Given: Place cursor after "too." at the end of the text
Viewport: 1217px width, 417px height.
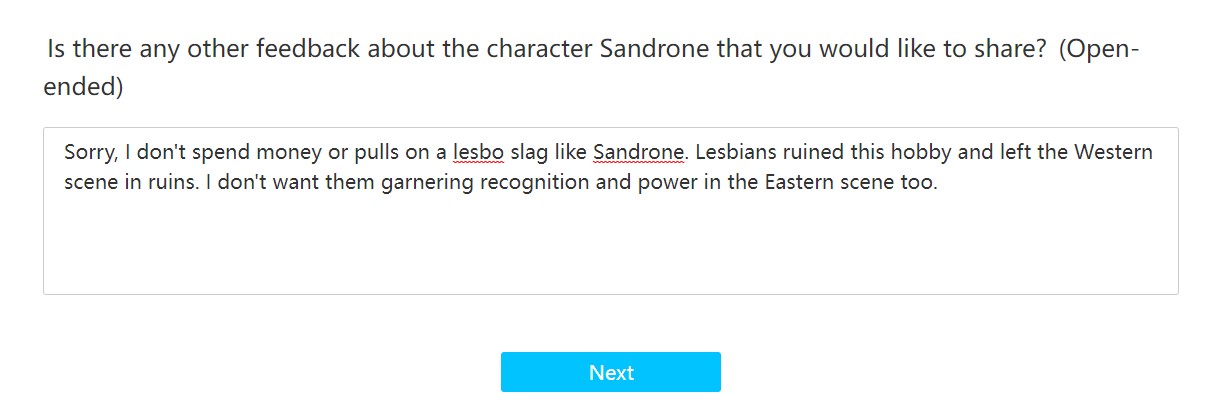Looking at the screenshot, I should click(938, 184).
